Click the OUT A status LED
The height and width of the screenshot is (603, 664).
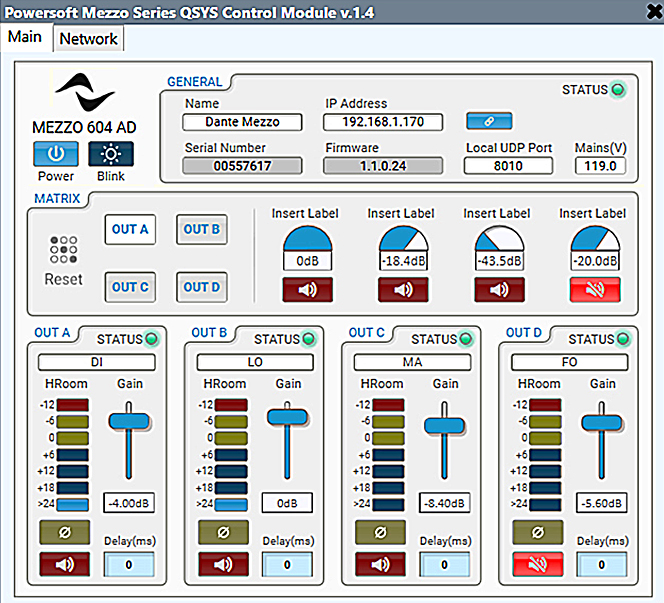[151, 339]
